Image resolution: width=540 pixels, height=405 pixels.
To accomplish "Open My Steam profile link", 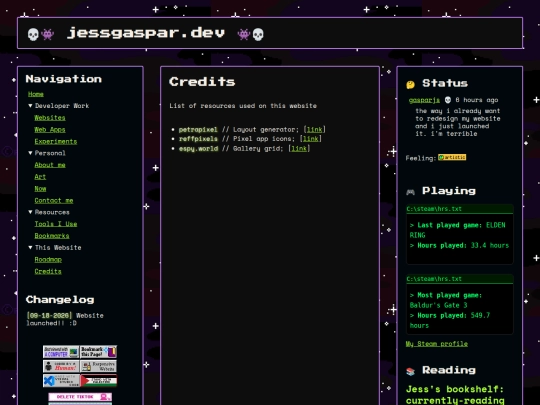I will [437, 344].
